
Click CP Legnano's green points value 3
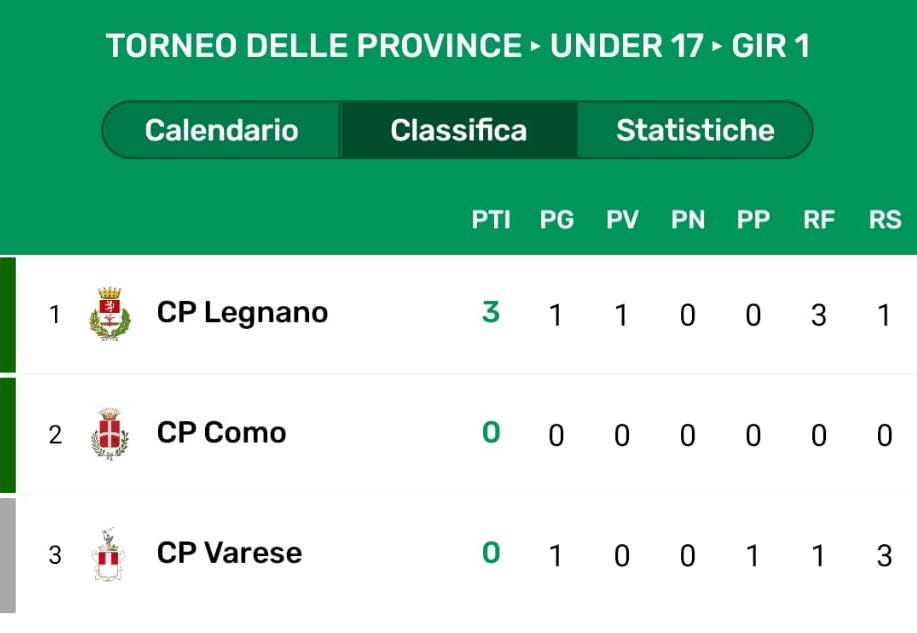[x=490, y=313]
